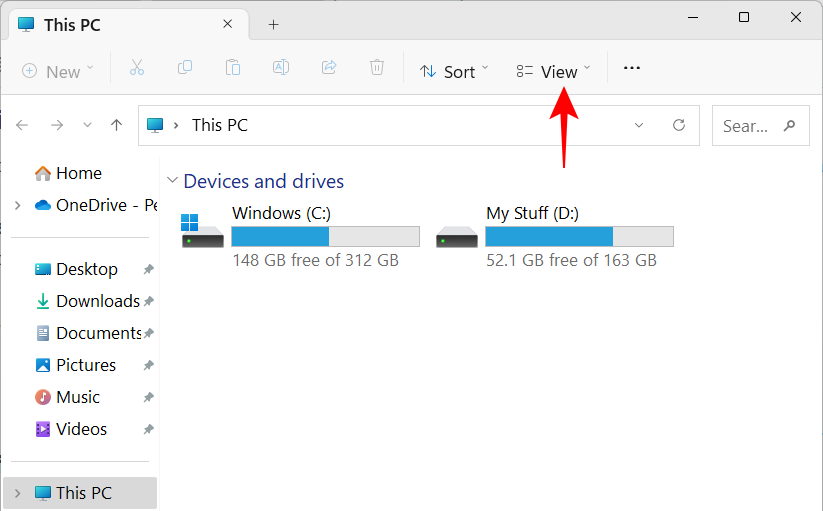Open Desktop quick access folder

click(x=76, y=269)
